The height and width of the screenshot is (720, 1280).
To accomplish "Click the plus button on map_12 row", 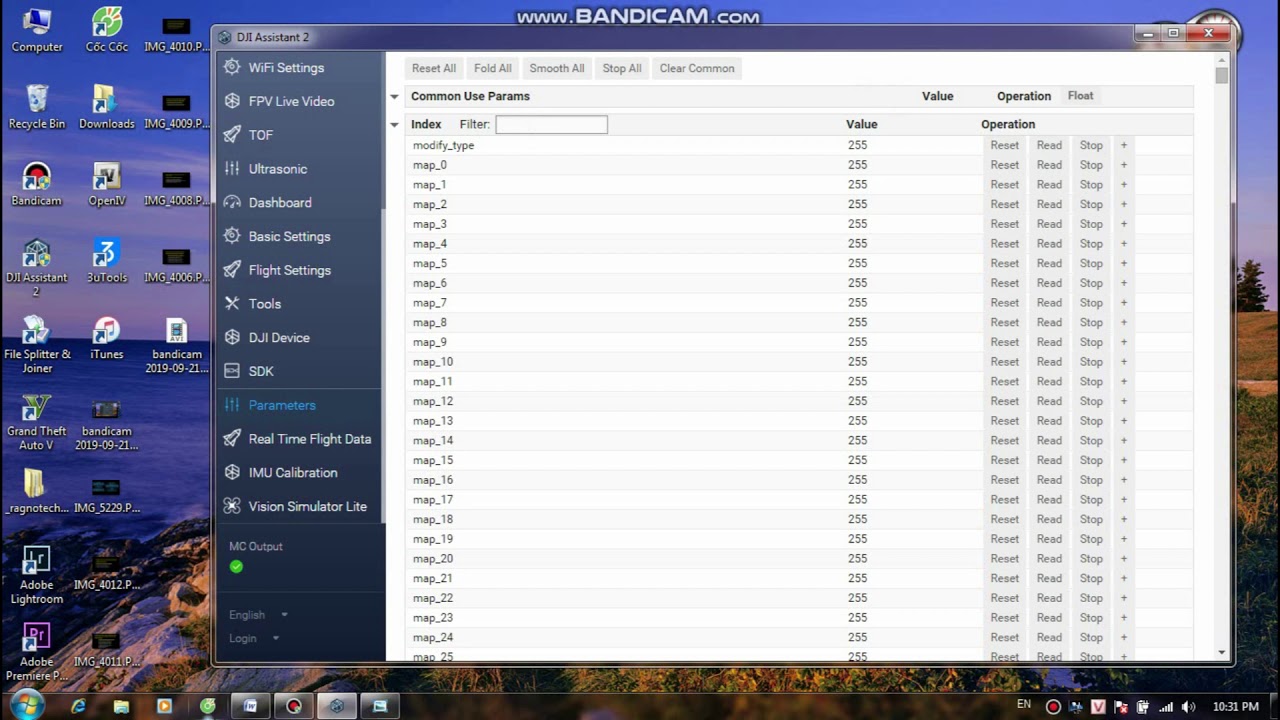I will (x=1123, y=401).
